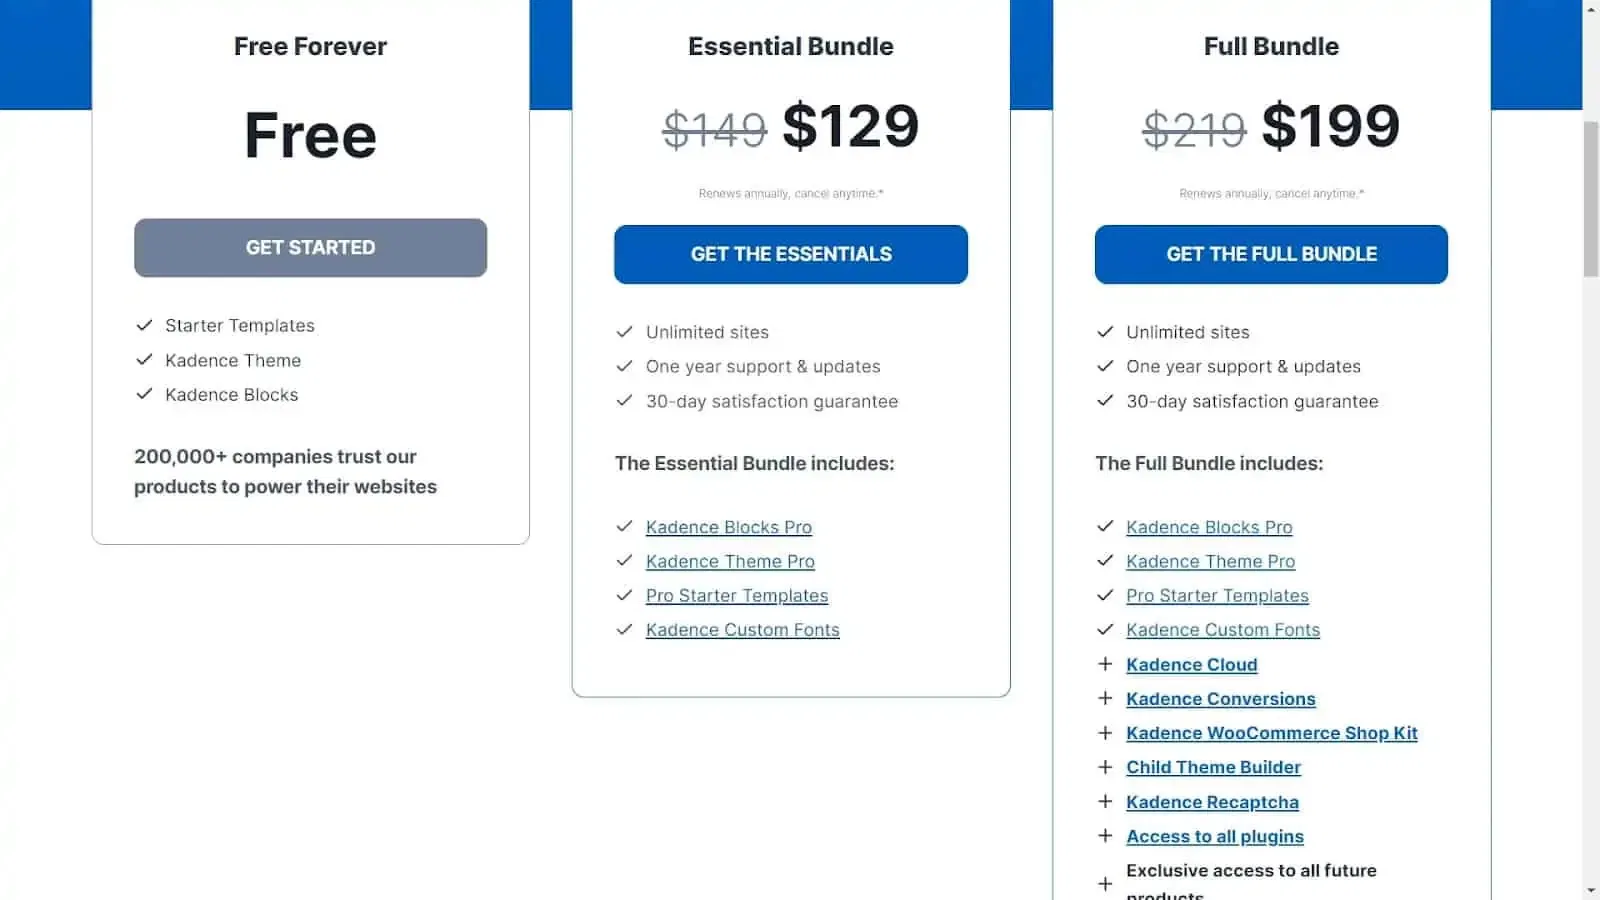Viewport: 1600px width, 900px height.
Task: Click the GET STARTED button
Action: [x=311, y=248]
